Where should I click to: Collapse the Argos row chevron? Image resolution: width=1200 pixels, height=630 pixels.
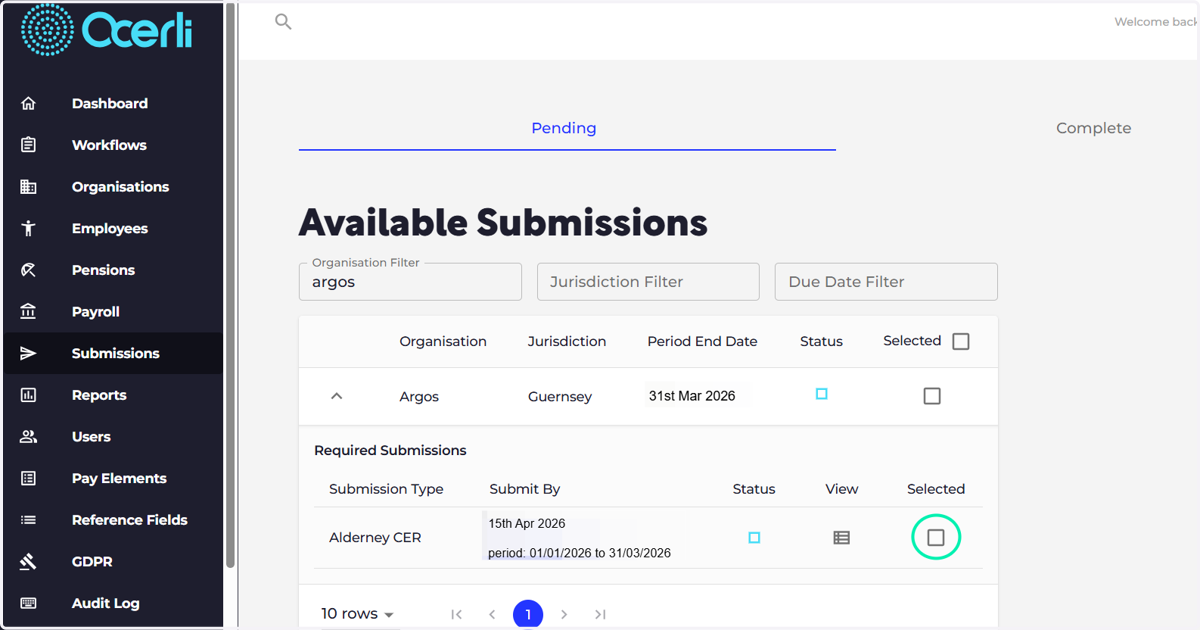click(x=337, y=396)
